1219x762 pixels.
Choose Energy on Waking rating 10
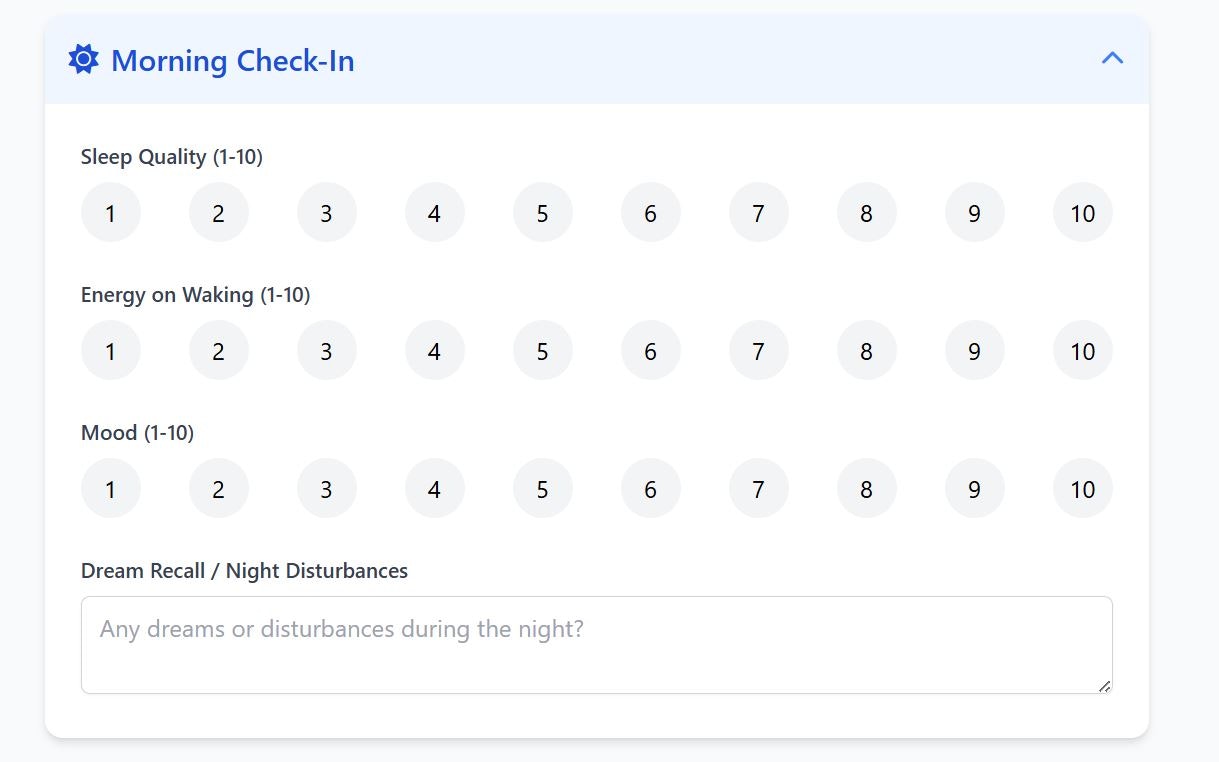[x=1083, y=350]
